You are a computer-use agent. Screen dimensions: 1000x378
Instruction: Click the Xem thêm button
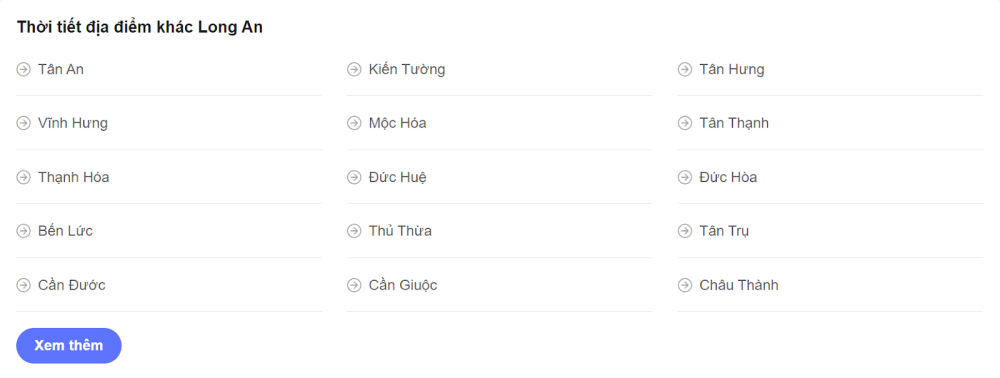pos(69,345)
